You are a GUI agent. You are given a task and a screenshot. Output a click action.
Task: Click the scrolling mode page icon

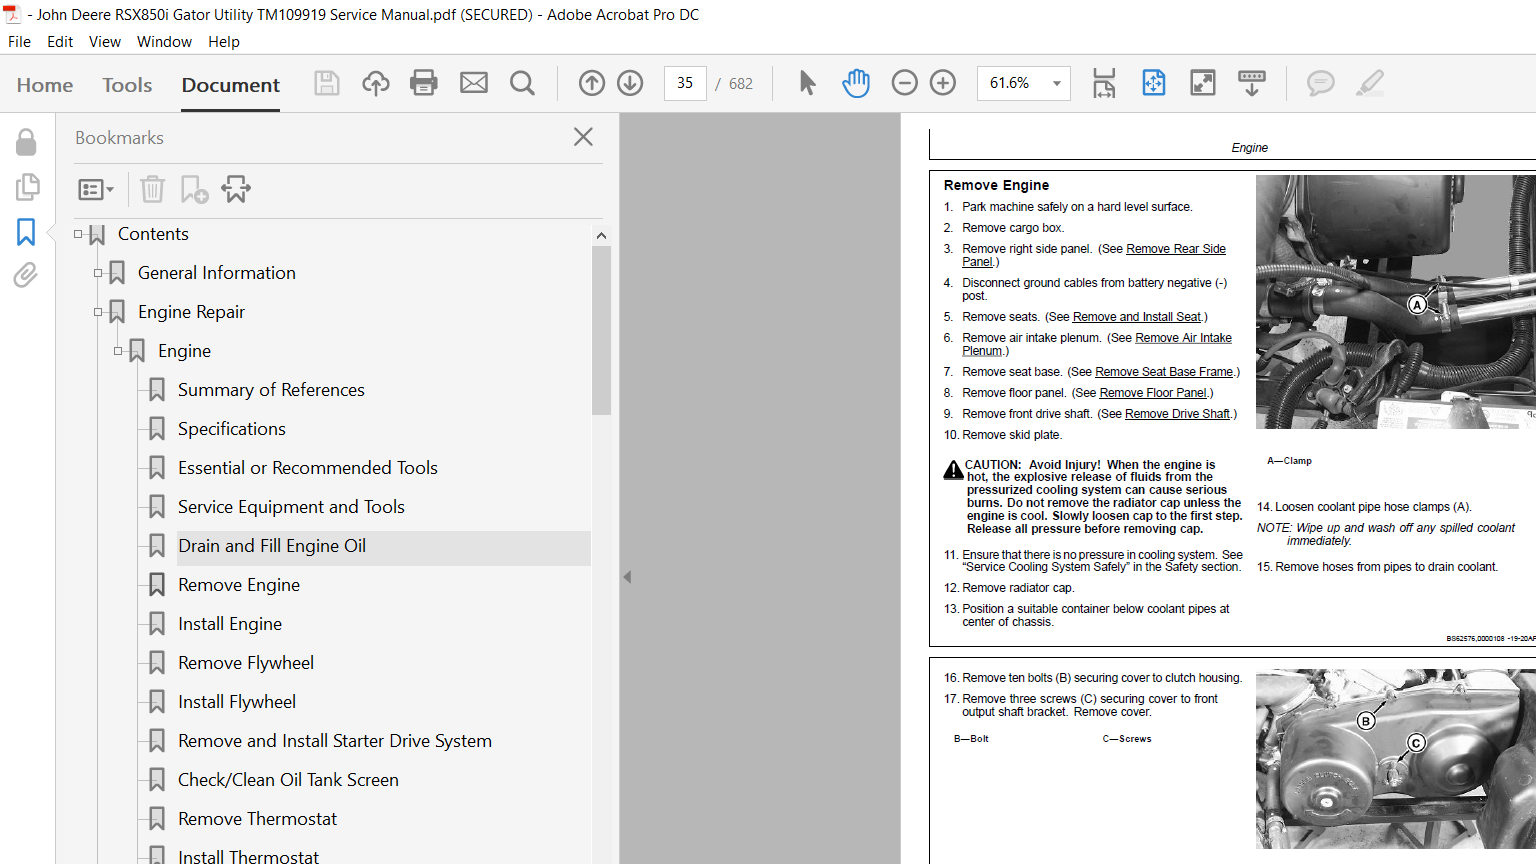click(1104, 83)
